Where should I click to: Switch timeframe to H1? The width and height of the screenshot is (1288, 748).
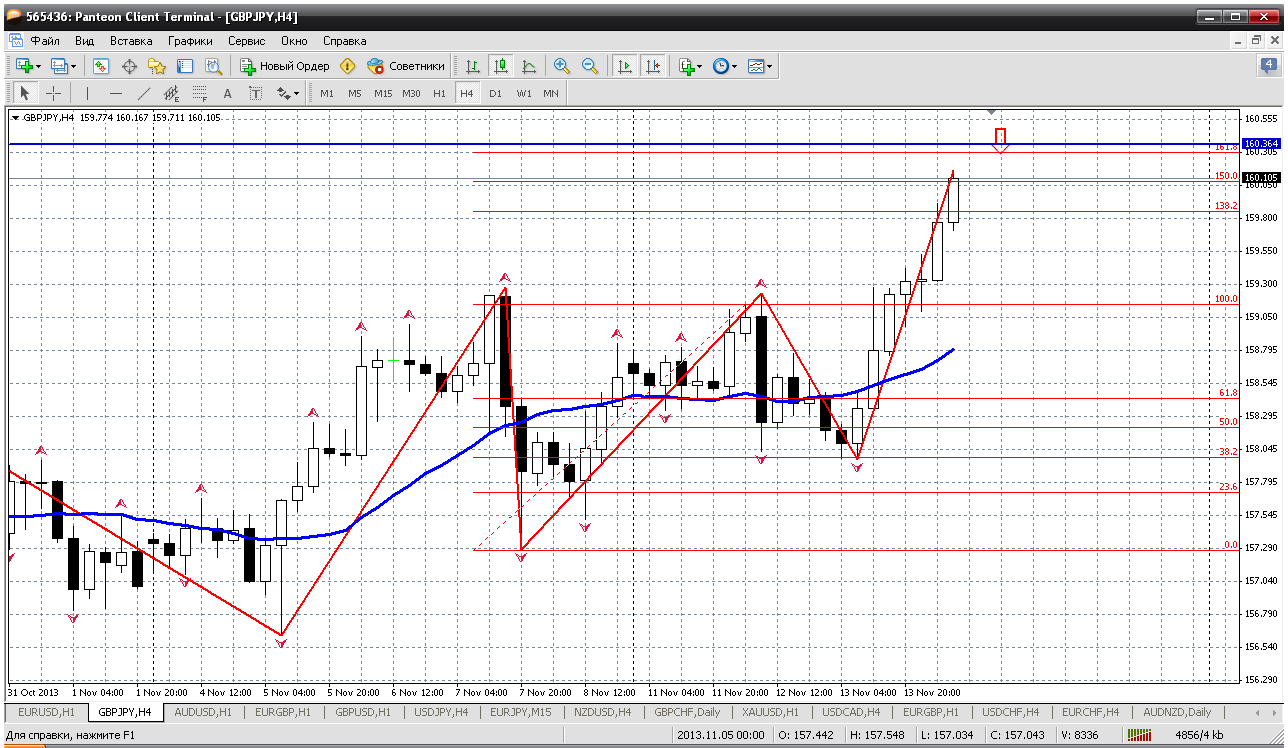click(439, 93)
